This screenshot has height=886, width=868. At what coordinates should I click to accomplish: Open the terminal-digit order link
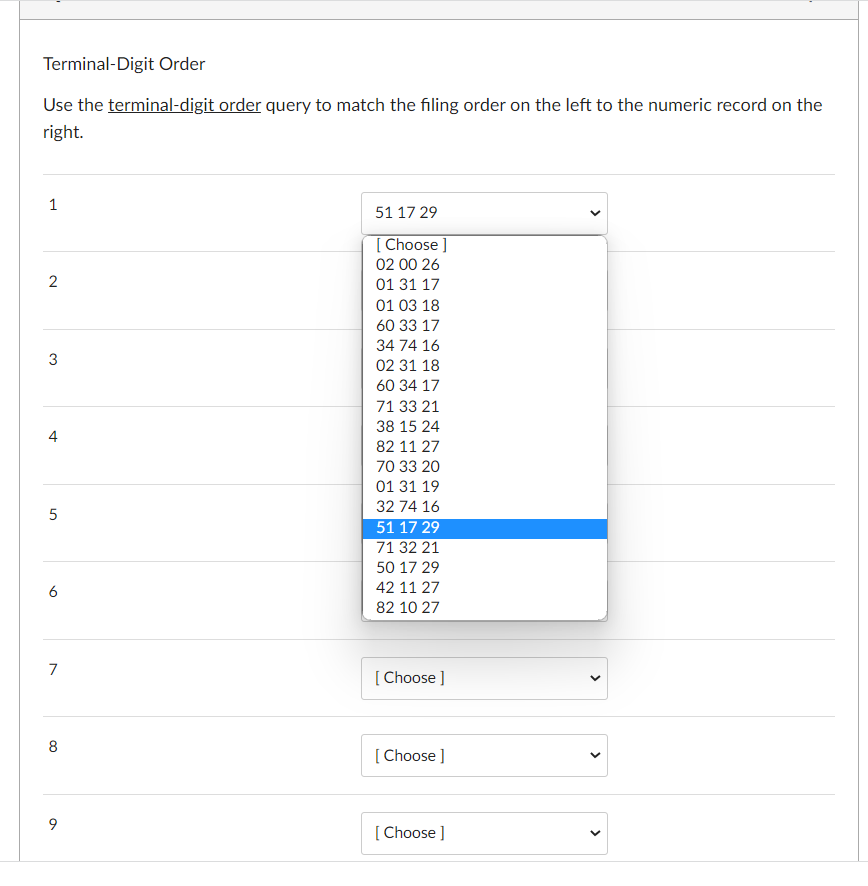tap(184, 105)
